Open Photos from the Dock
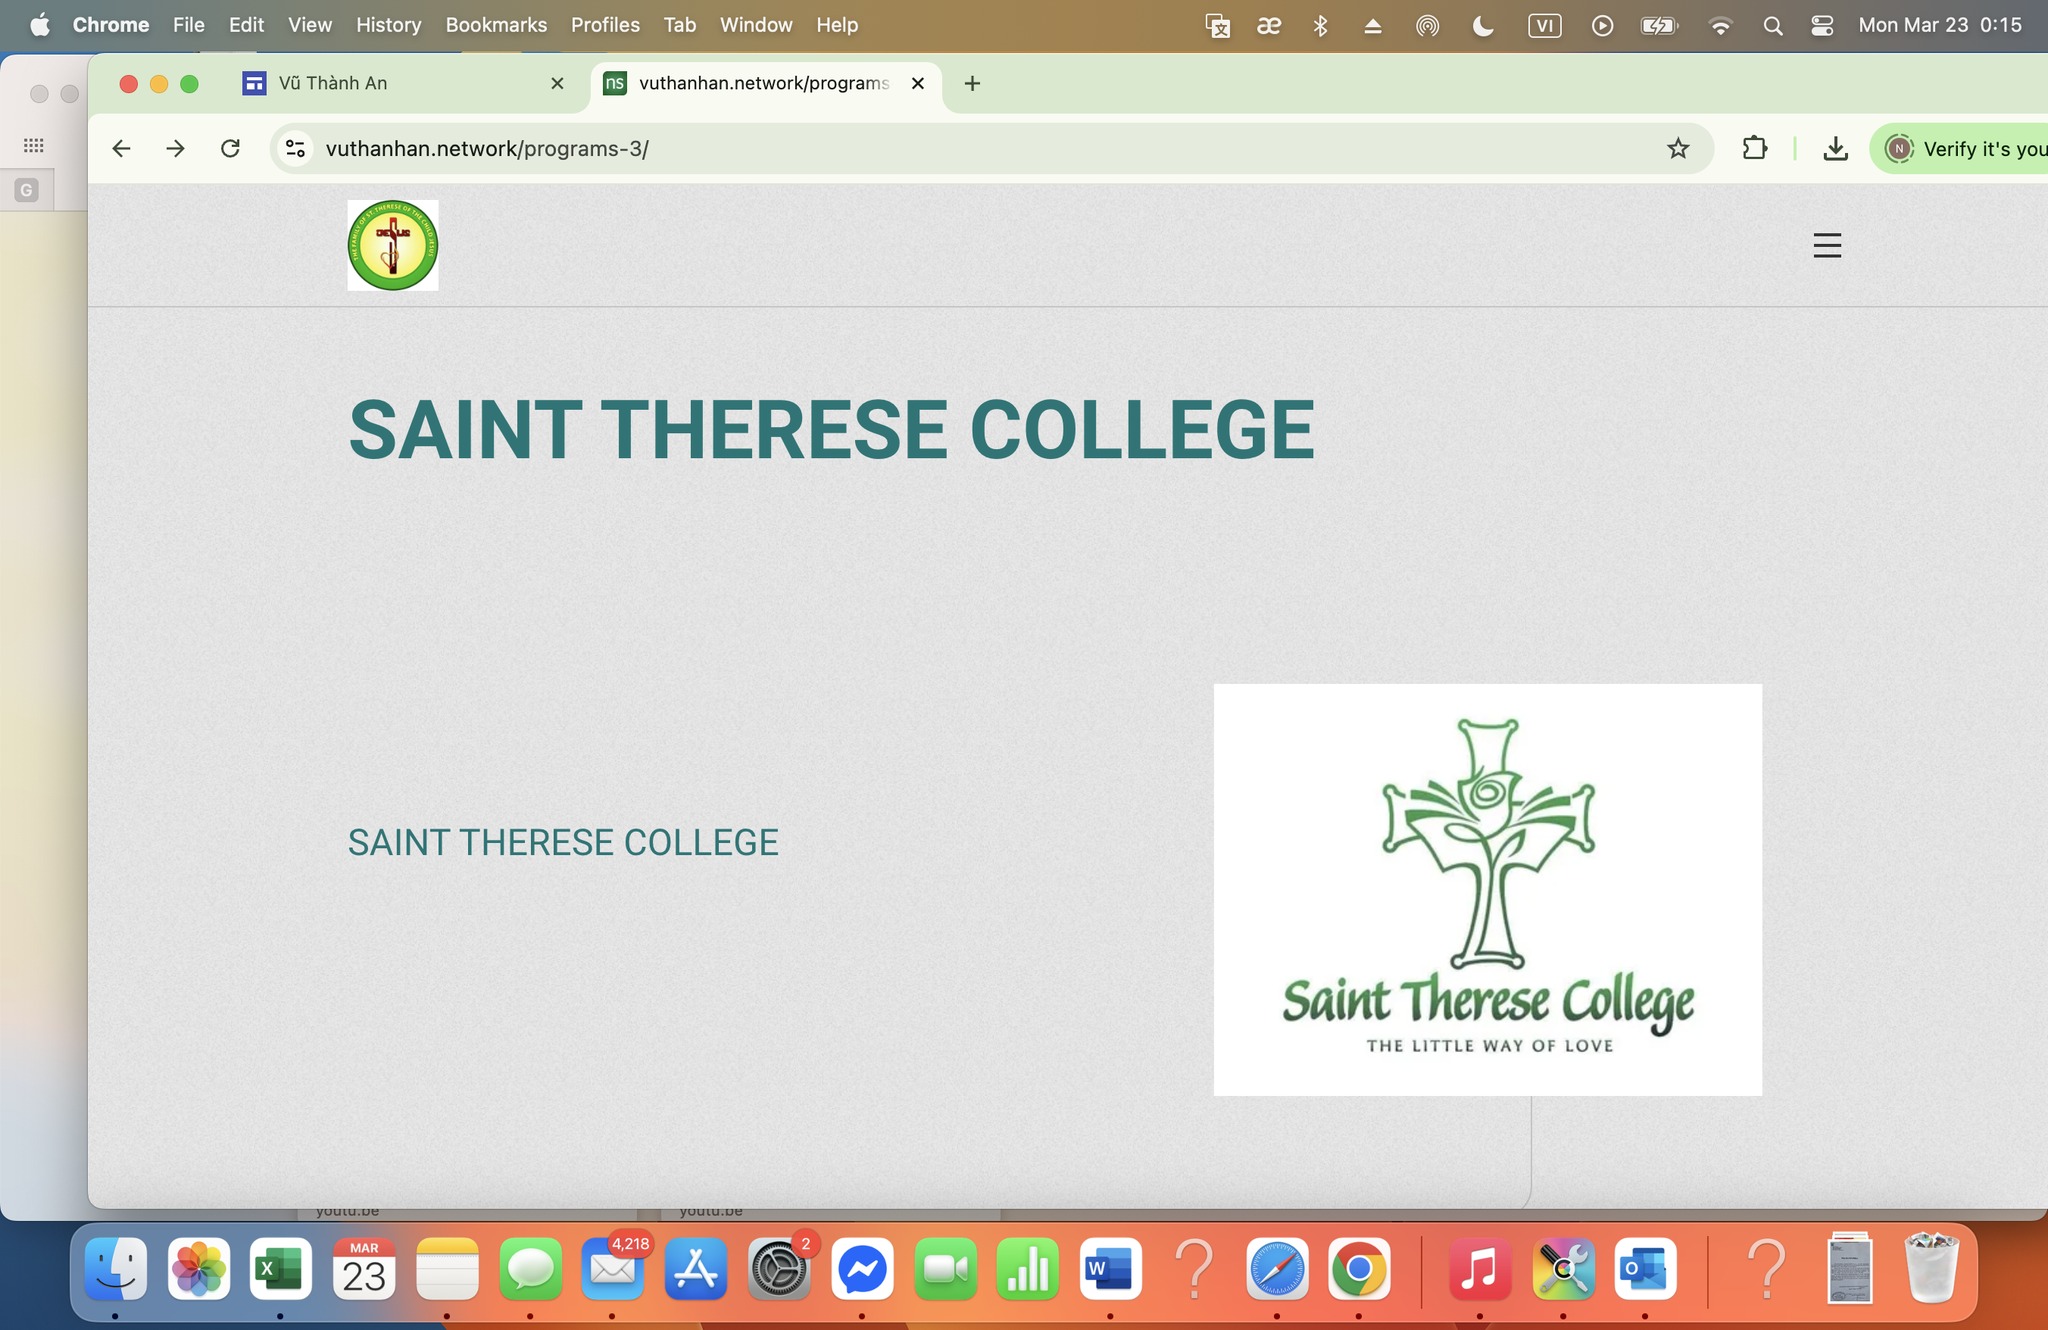The height and width of the screenshot is (1330, 2048). click(x=199, y=1269)
